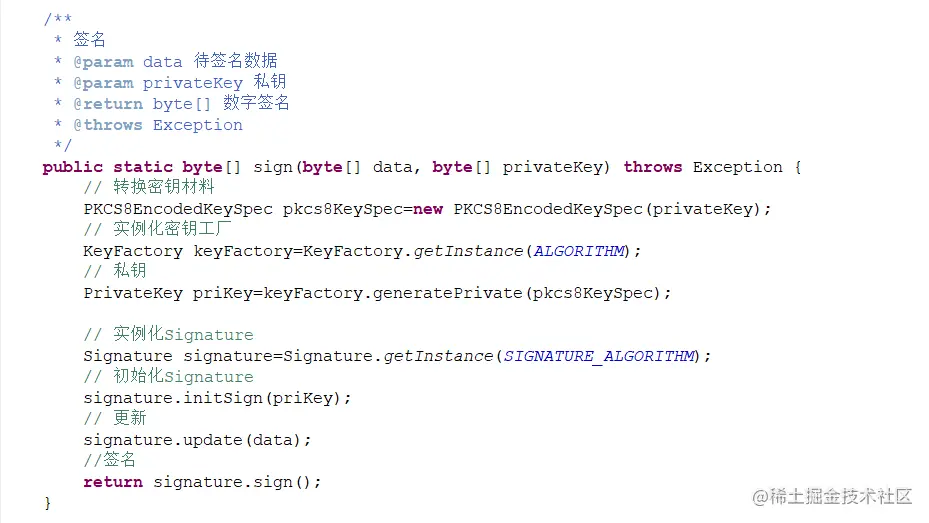The height and width of the screenshot is (523, 929).
Task: Click the @throws Exception javadoc tag
Action: tap(158, 125)
